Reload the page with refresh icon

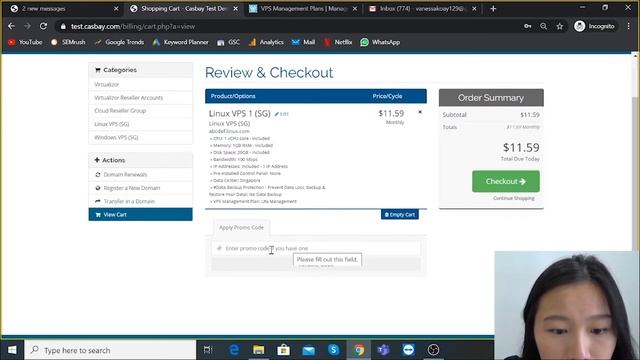coord(43,26)
